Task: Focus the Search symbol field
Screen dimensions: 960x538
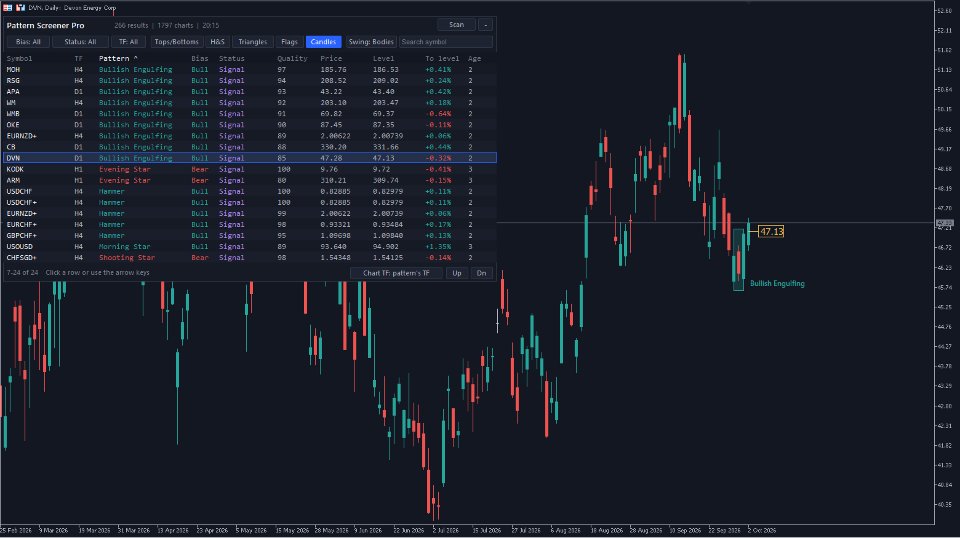Action: tap(446, 42)
